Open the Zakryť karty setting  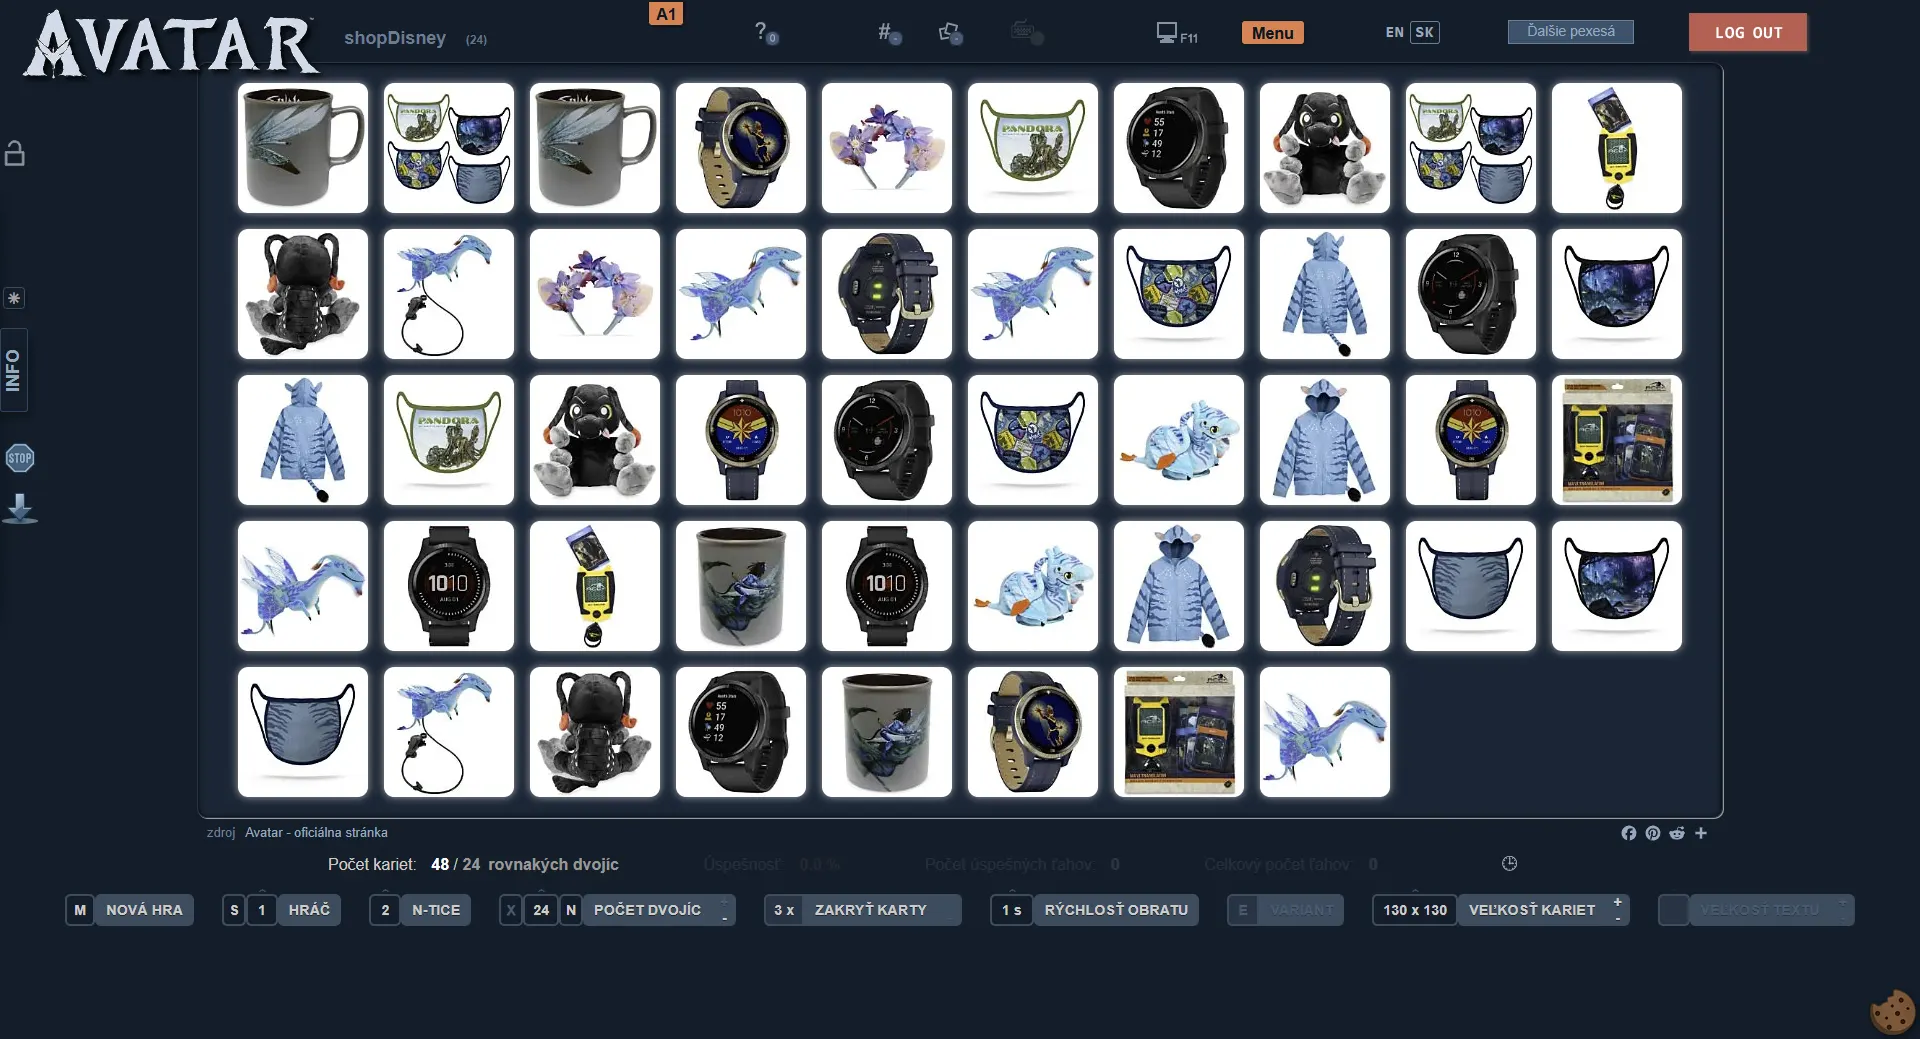(x=870, y=910)
